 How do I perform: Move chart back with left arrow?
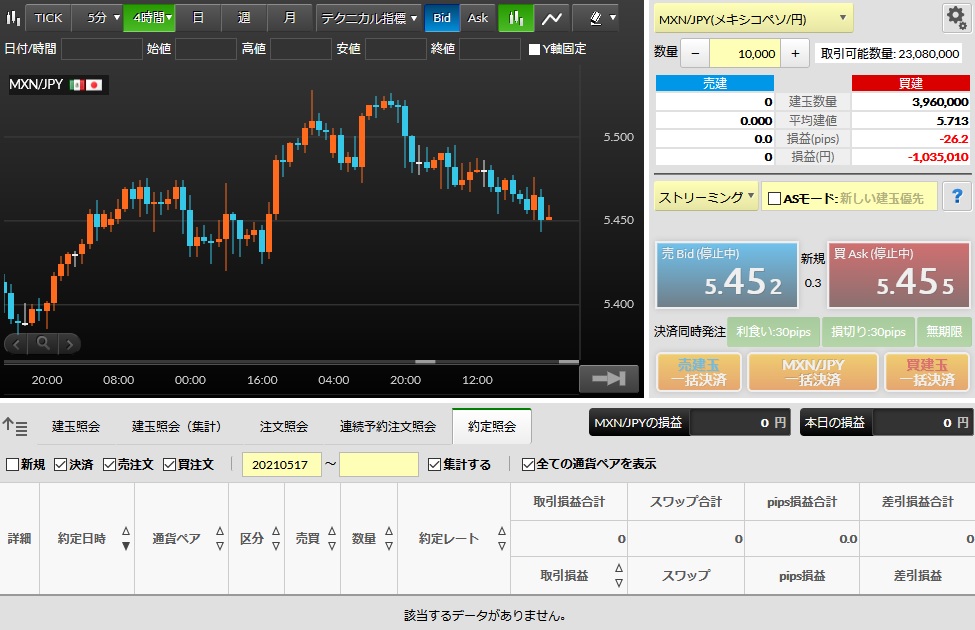pyautogui.click(x=16, y=344)
